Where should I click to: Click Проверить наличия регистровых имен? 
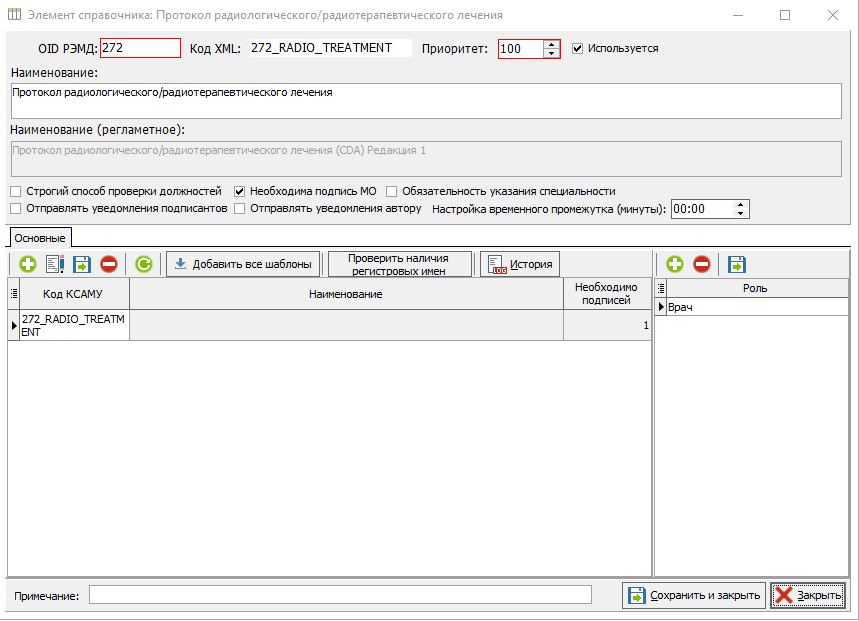pyautogui.click(x=400, y=264)
